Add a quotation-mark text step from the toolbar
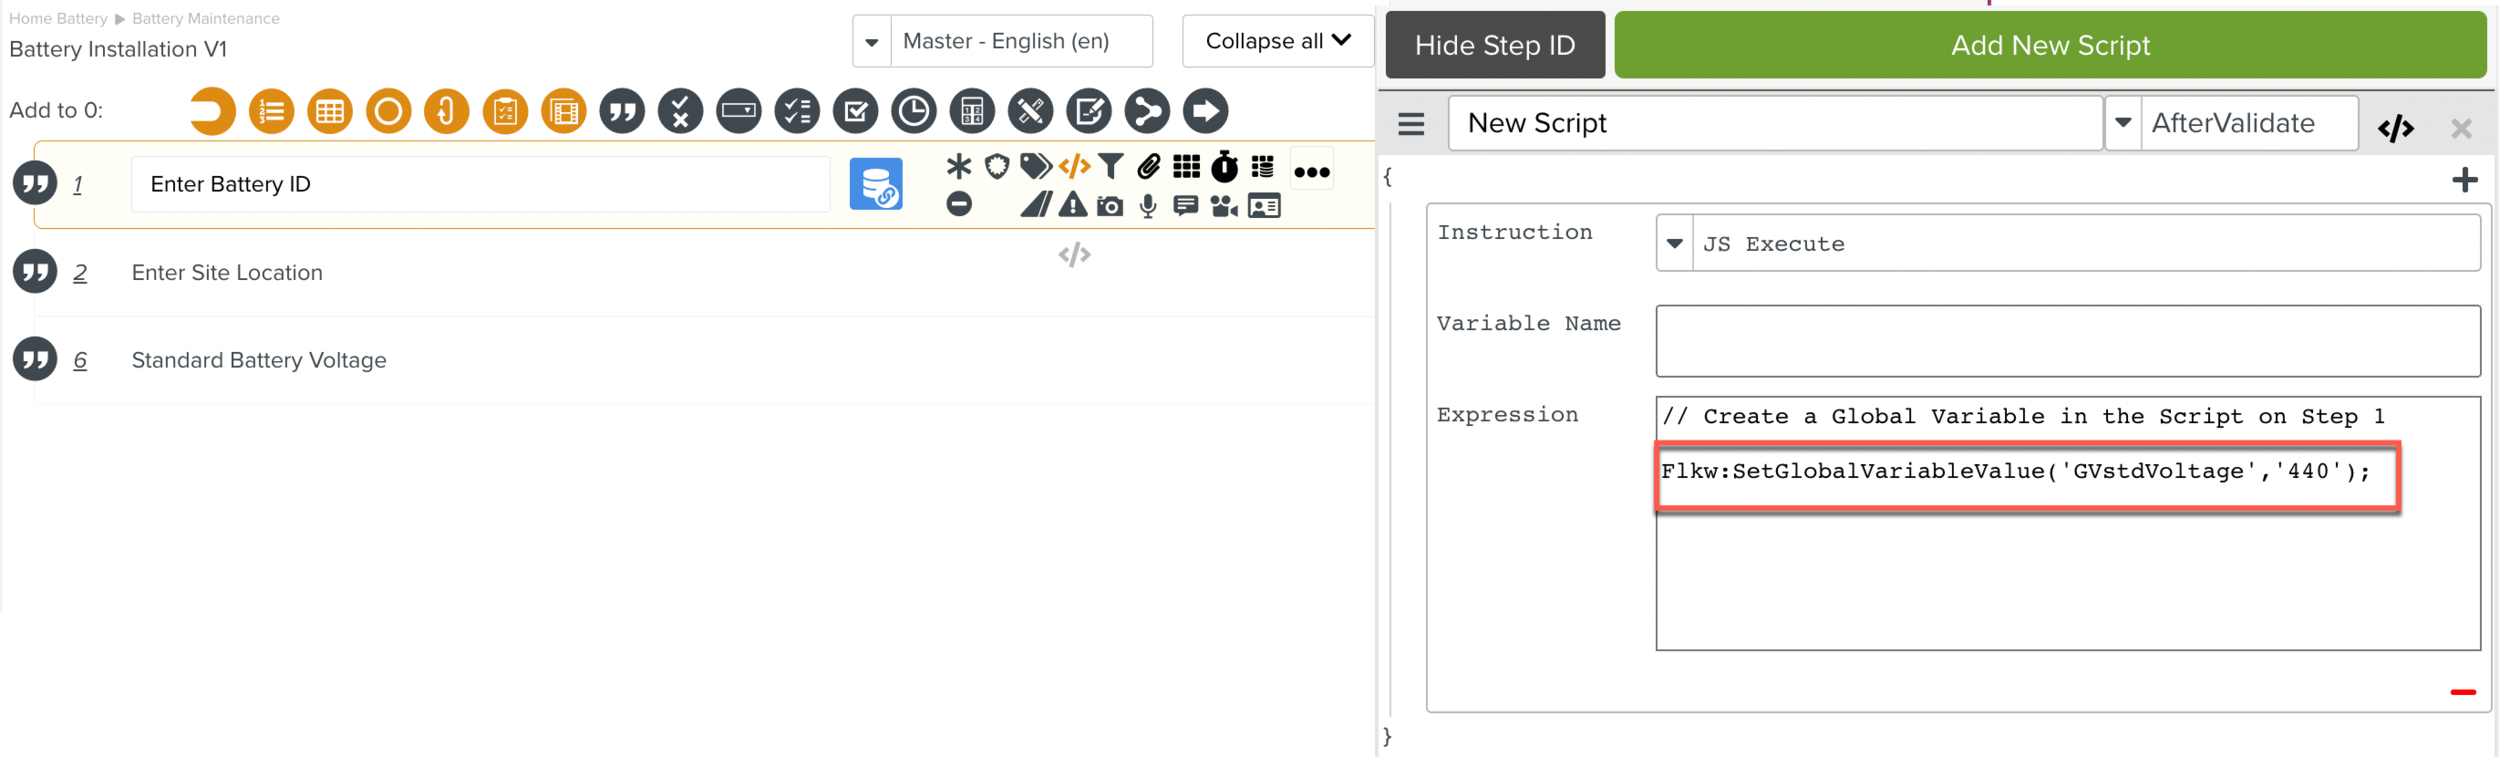This screenshot has width=2500, height=757. click(x=623, y=111)
